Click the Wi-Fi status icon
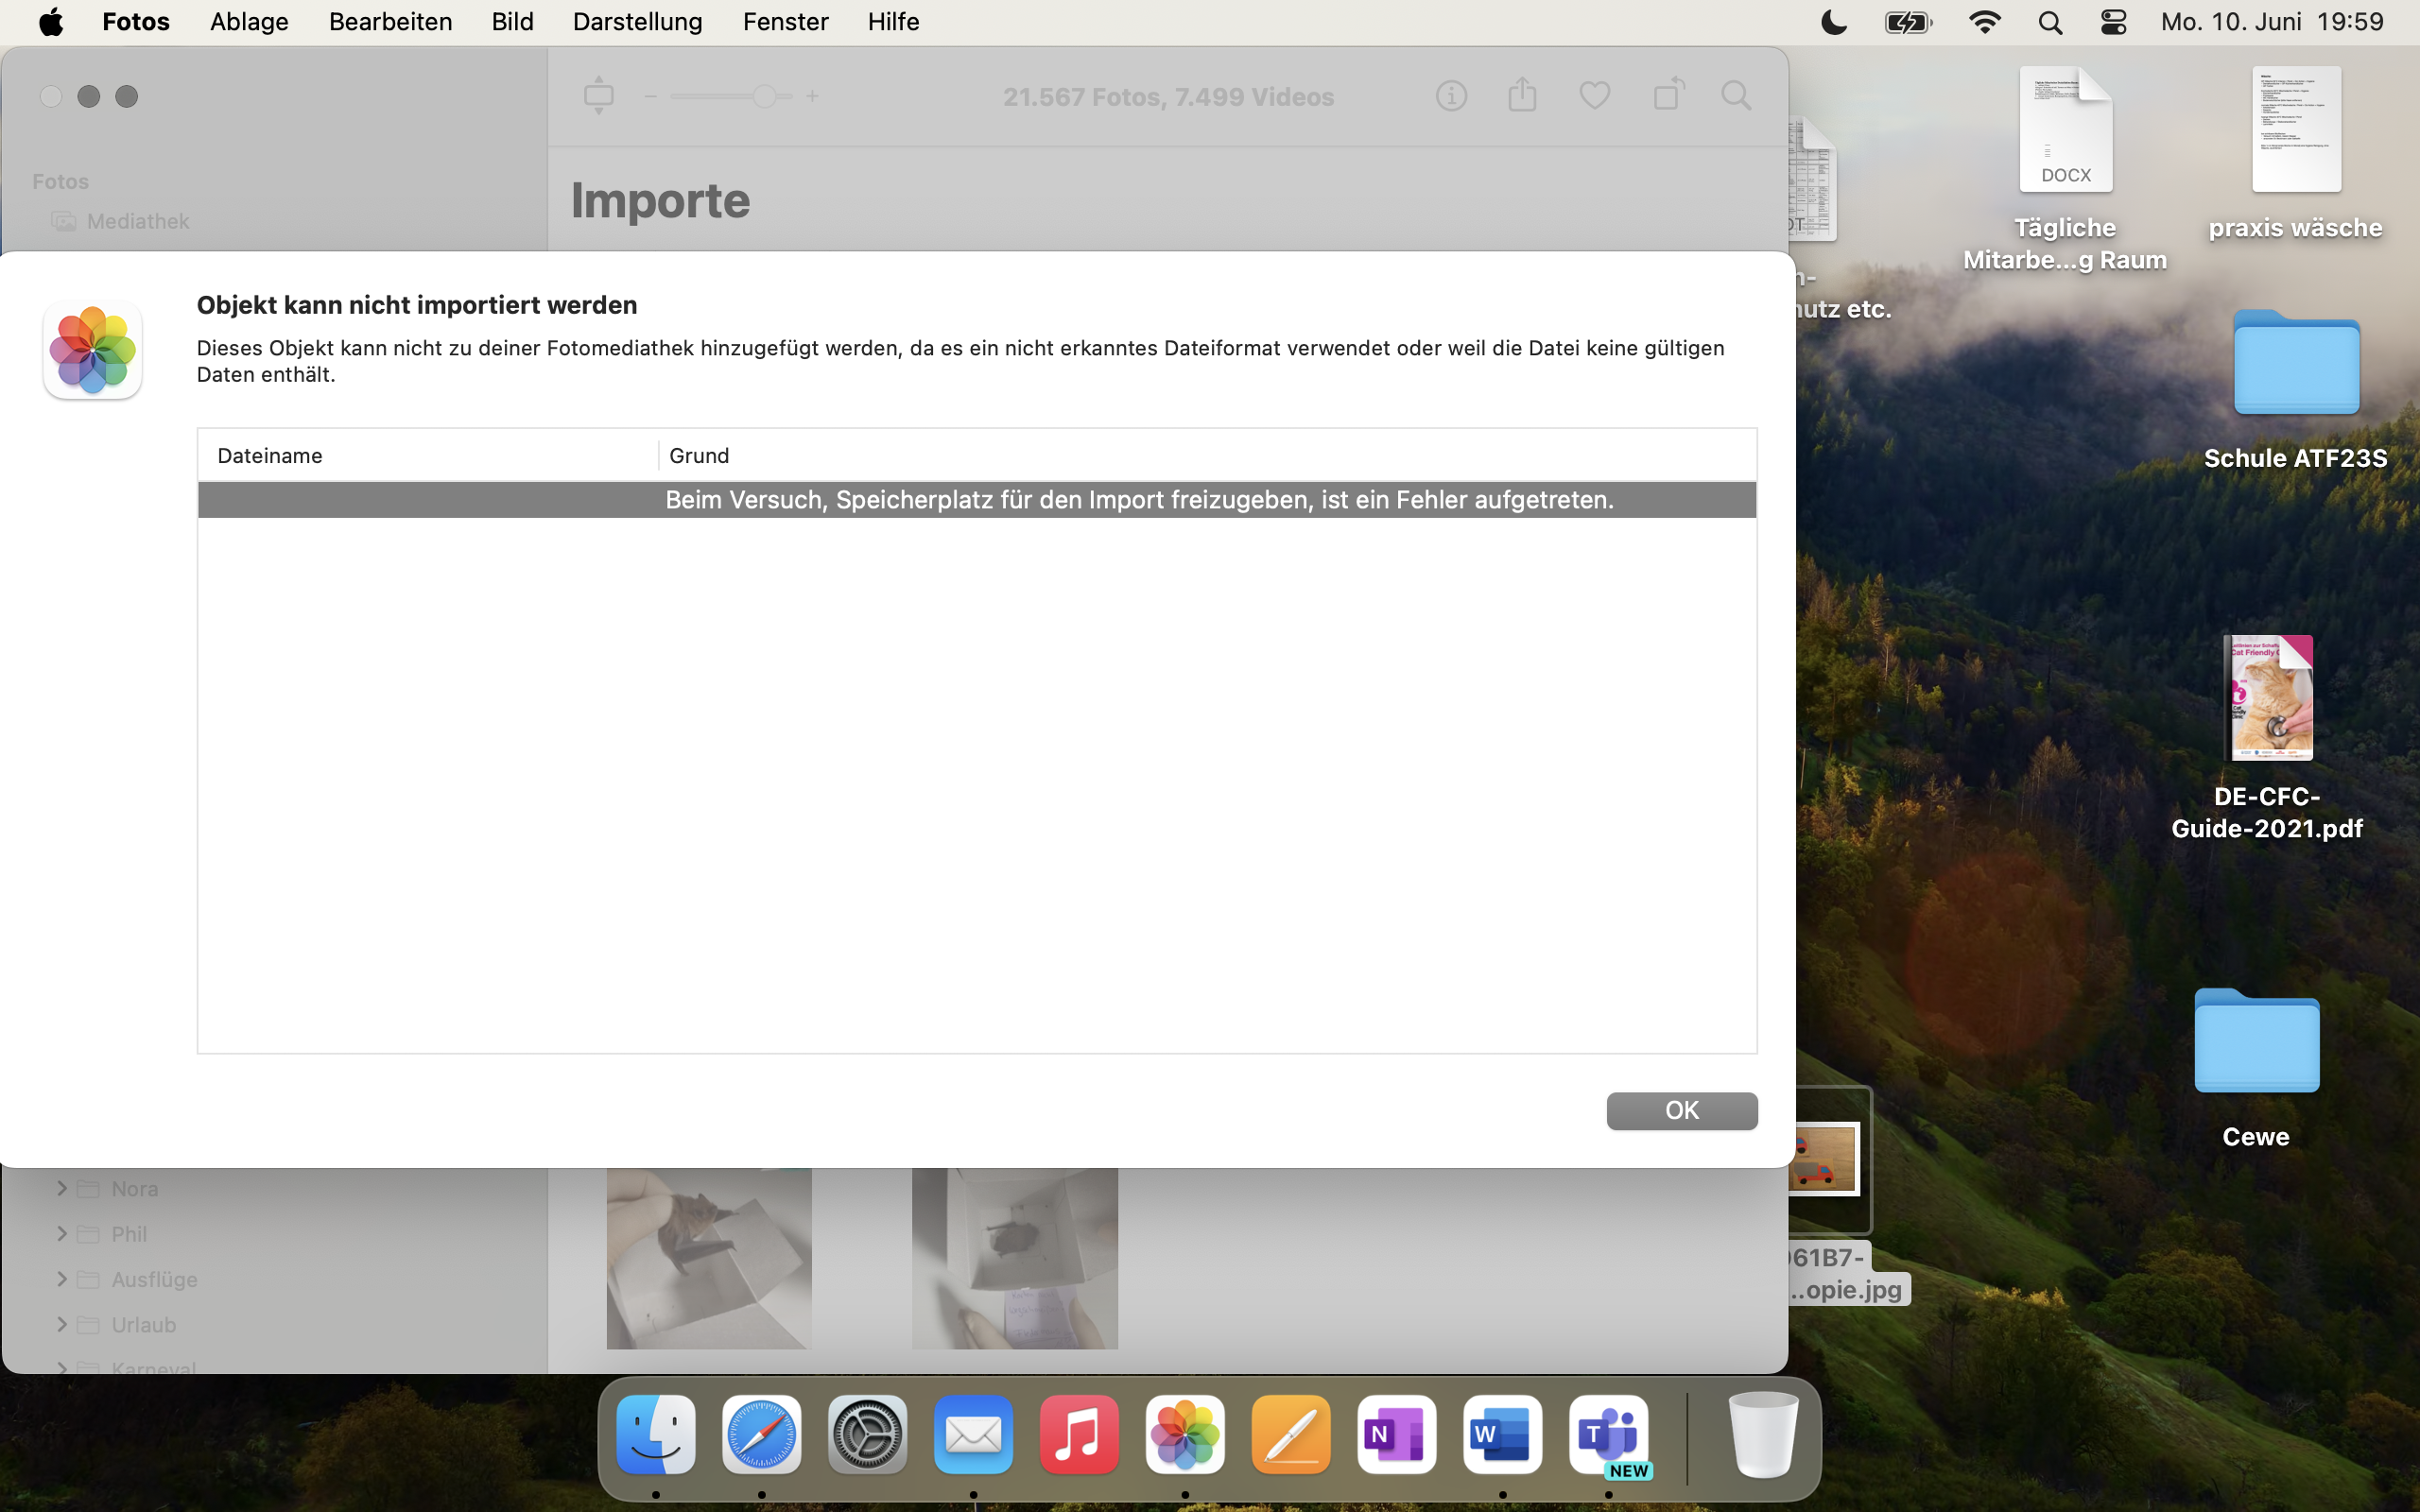 coord(1984,22)
